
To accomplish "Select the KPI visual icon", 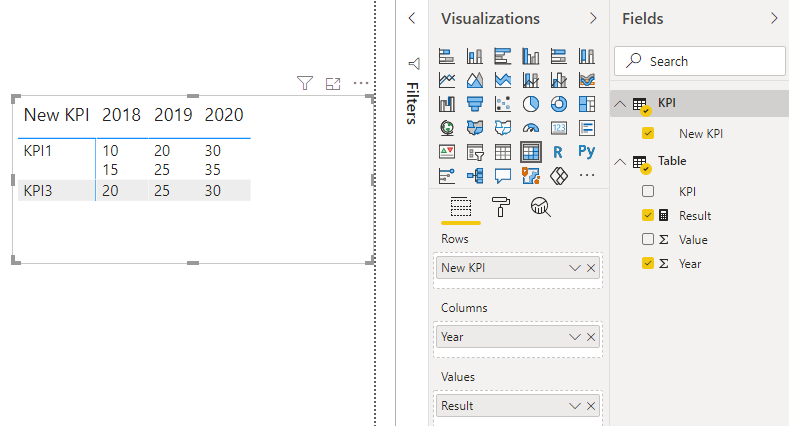I will pos(447,152).
